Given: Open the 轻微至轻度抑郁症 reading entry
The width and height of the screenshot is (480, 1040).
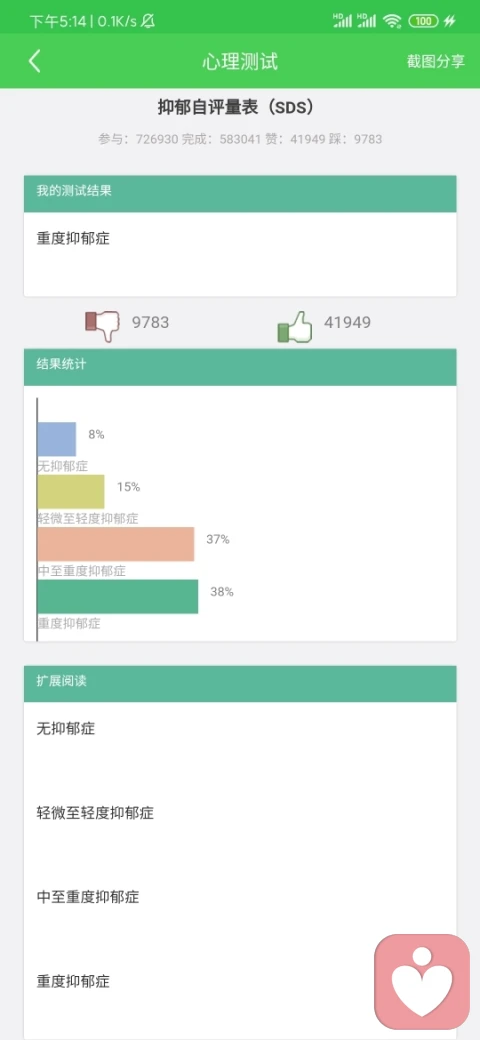Looking at the screenshot, I should (x=240, y=812).
